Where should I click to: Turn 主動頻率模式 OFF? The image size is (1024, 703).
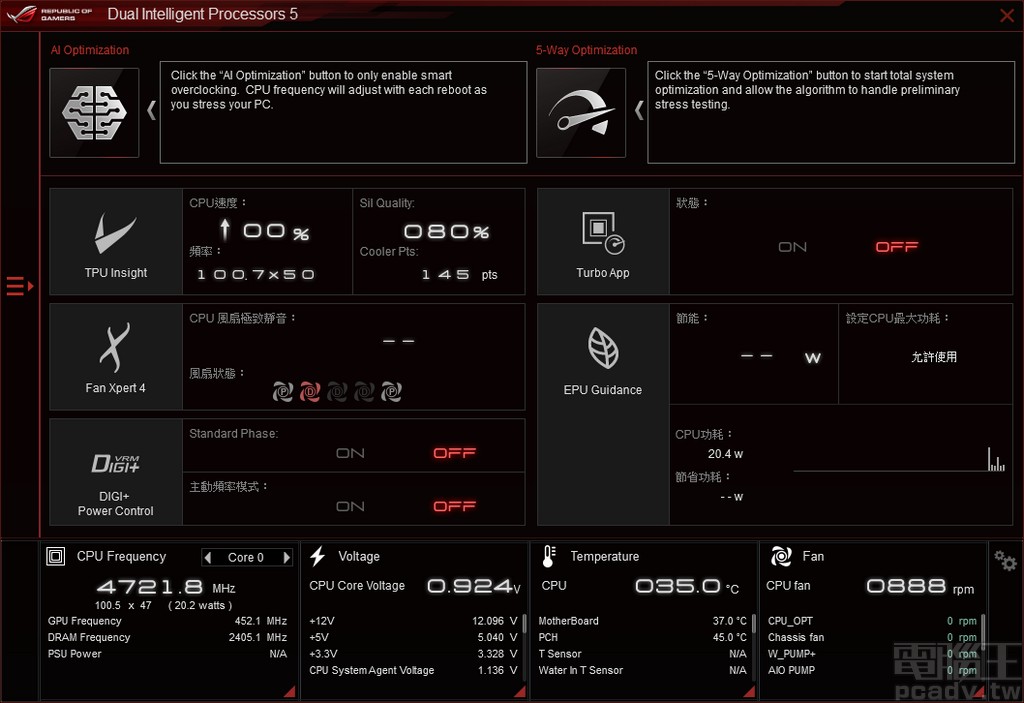coord(455,506)
